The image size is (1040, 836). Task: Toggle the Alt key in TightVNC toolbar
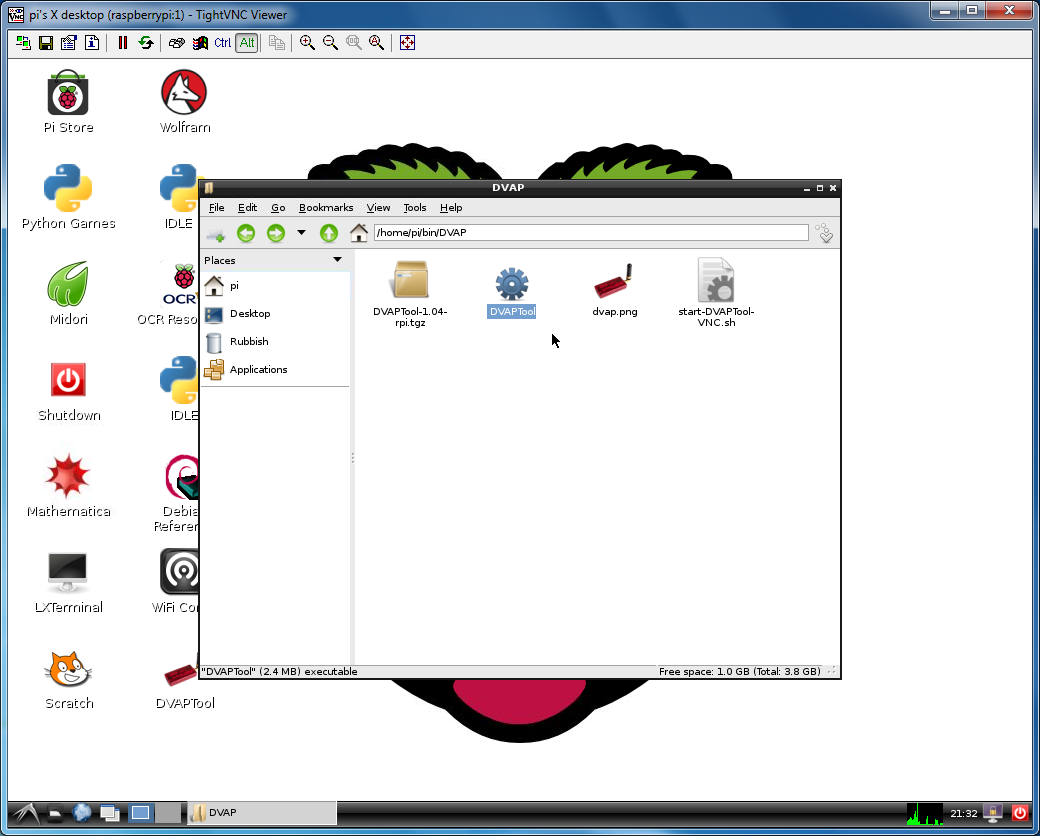coord(247,43)
